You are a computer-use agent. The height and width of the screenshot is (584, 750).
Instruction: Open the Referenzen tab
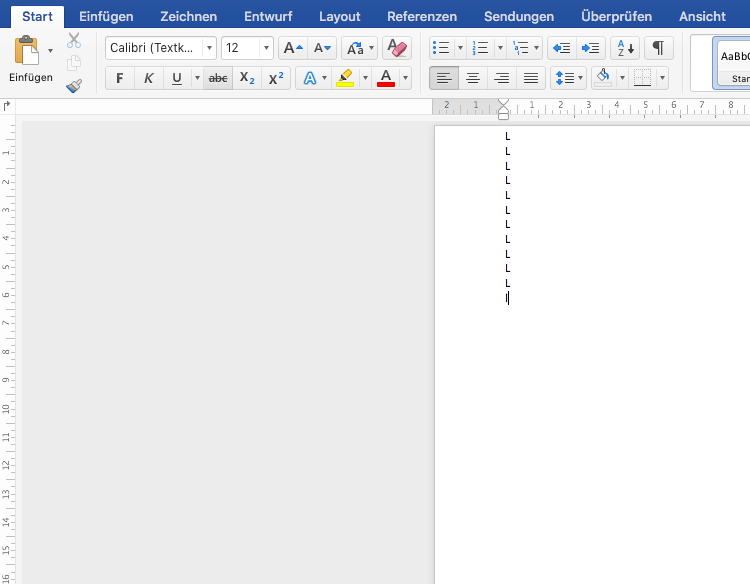[x=422, y=16]
